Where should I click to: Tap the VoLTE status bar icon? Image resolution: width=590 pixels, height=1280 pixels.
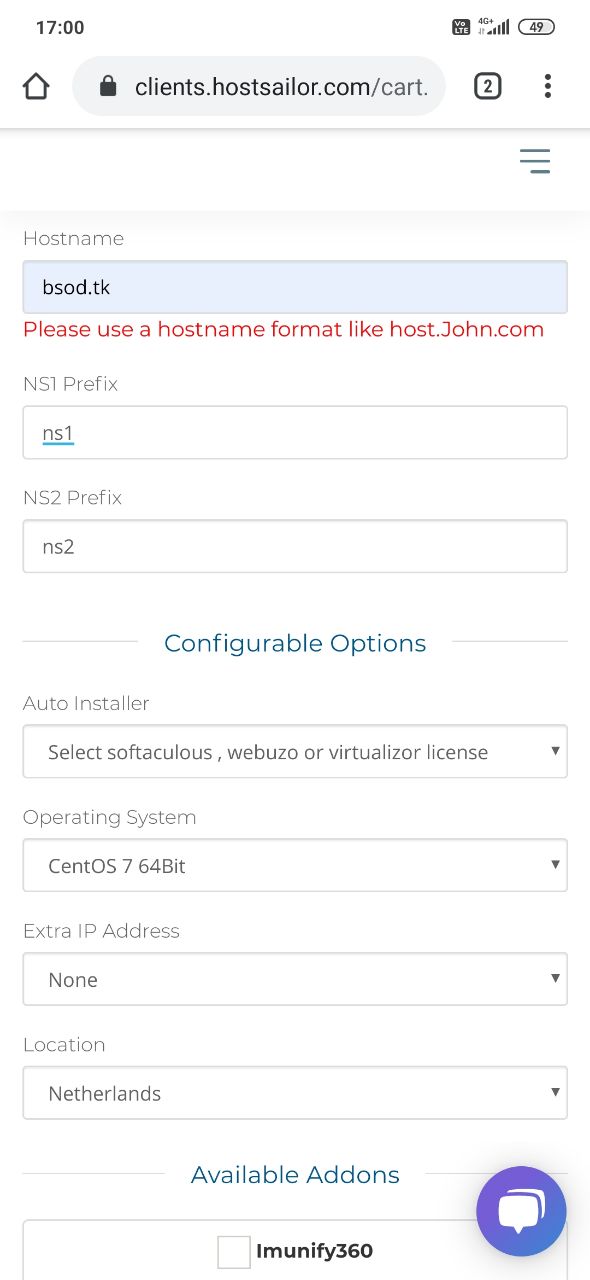tap(461, 27)
